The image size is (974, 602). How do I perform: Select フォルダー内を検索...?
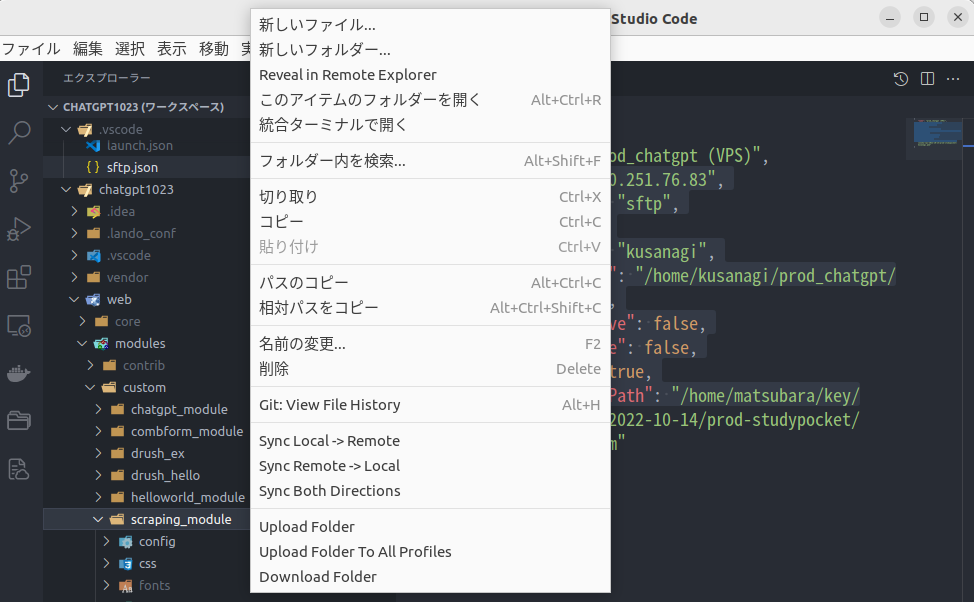click(x=430, y=161)
